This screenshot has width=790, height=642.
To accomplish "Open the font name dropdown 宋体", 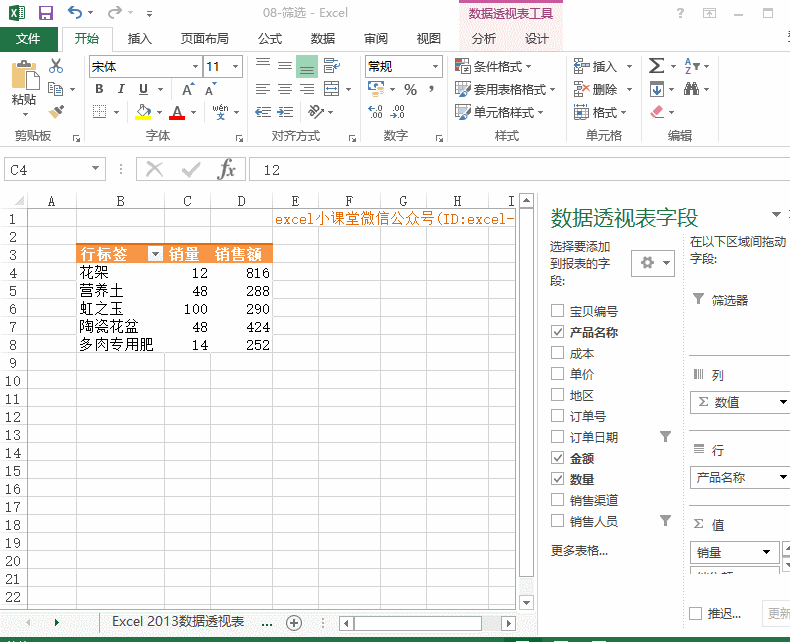I will point(195,67).
